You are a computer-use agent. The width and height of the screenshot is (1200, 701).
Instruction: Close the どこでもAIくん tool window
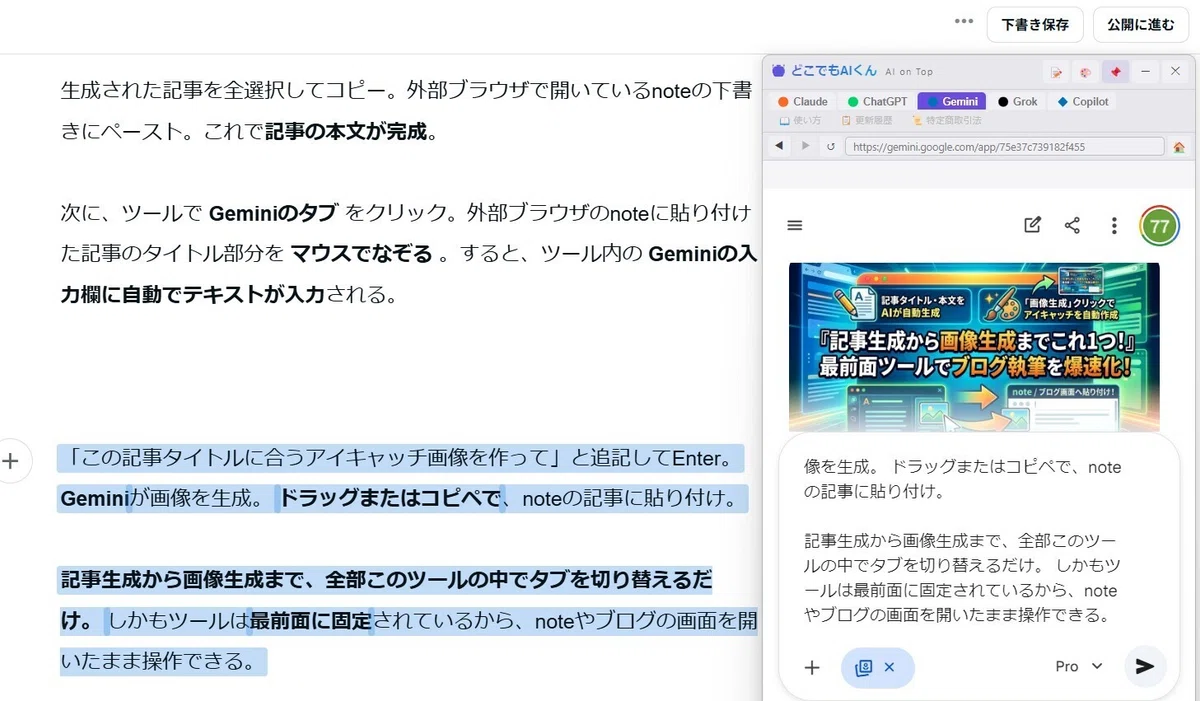[1176, 71]
